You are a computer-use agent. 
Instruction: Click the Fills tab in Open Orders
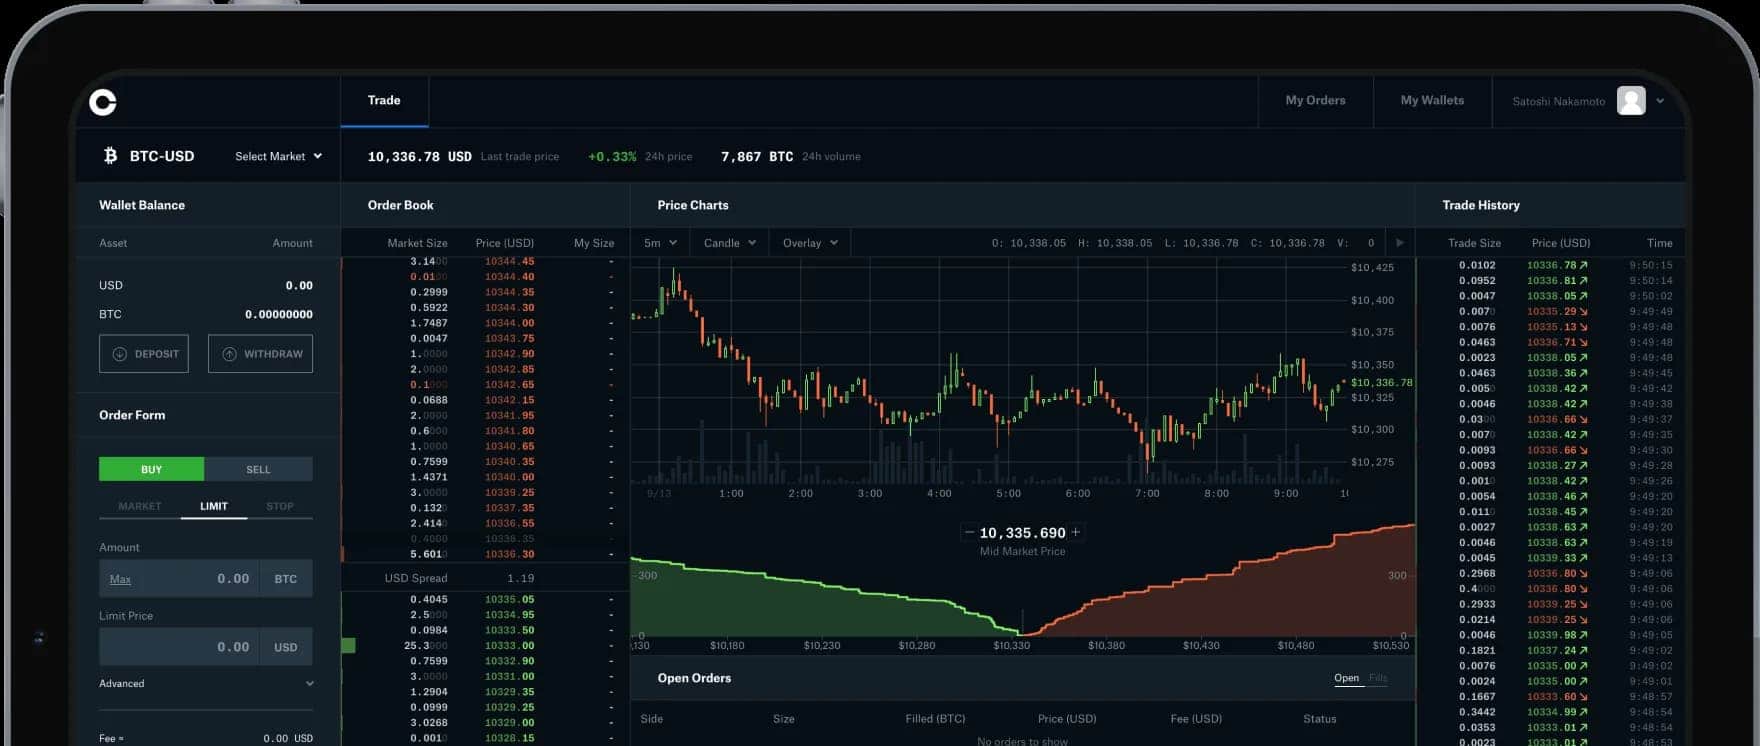point(1378,678)
